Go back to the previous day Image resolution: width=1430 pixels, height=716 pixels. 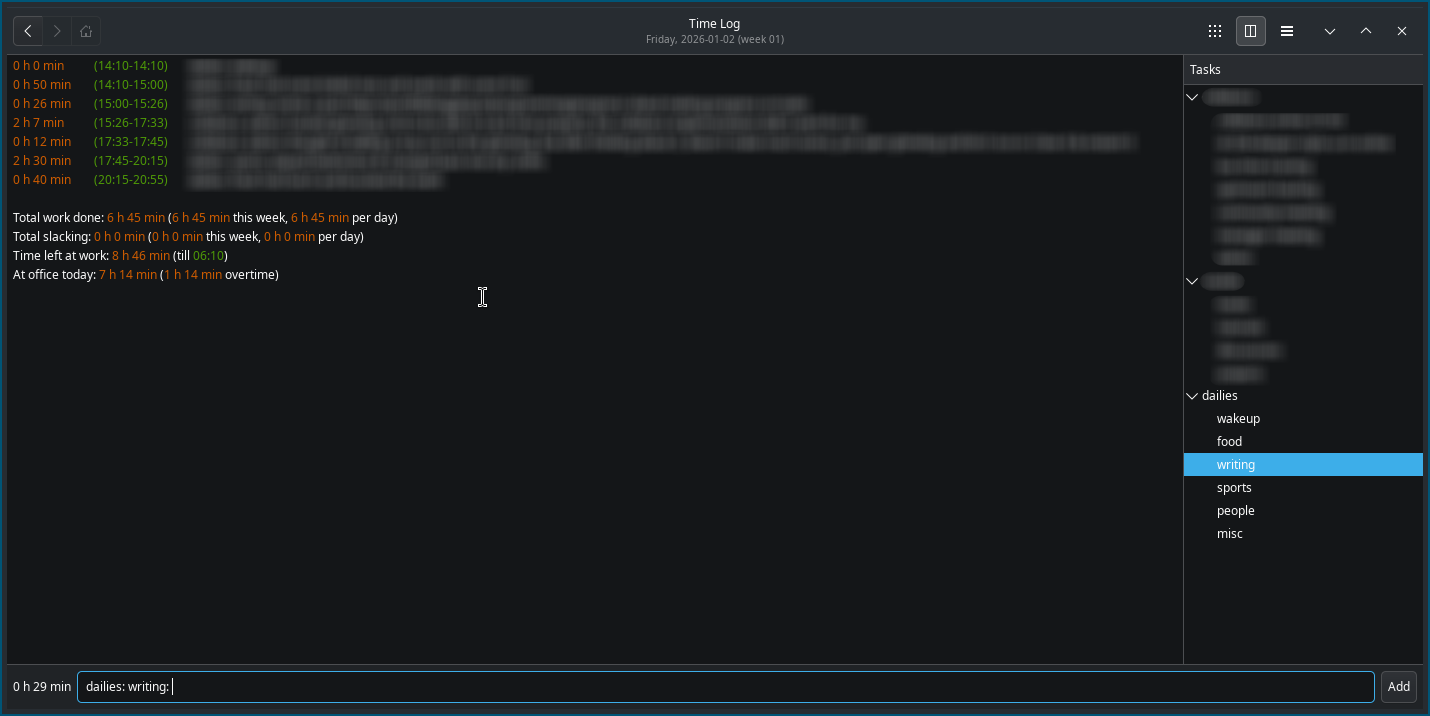click(x=28, y=31)
